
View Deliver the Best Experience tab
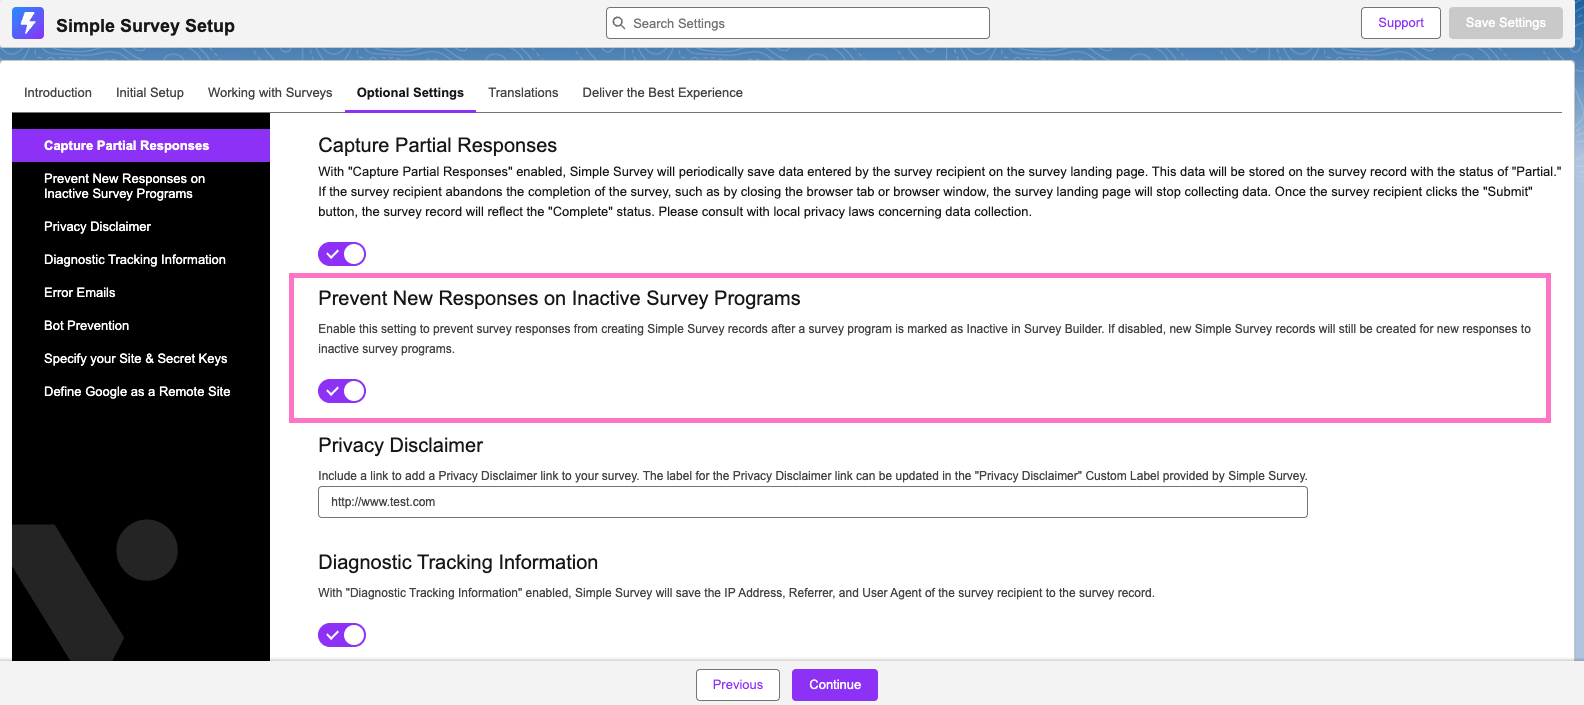click(x=663, y=93)
